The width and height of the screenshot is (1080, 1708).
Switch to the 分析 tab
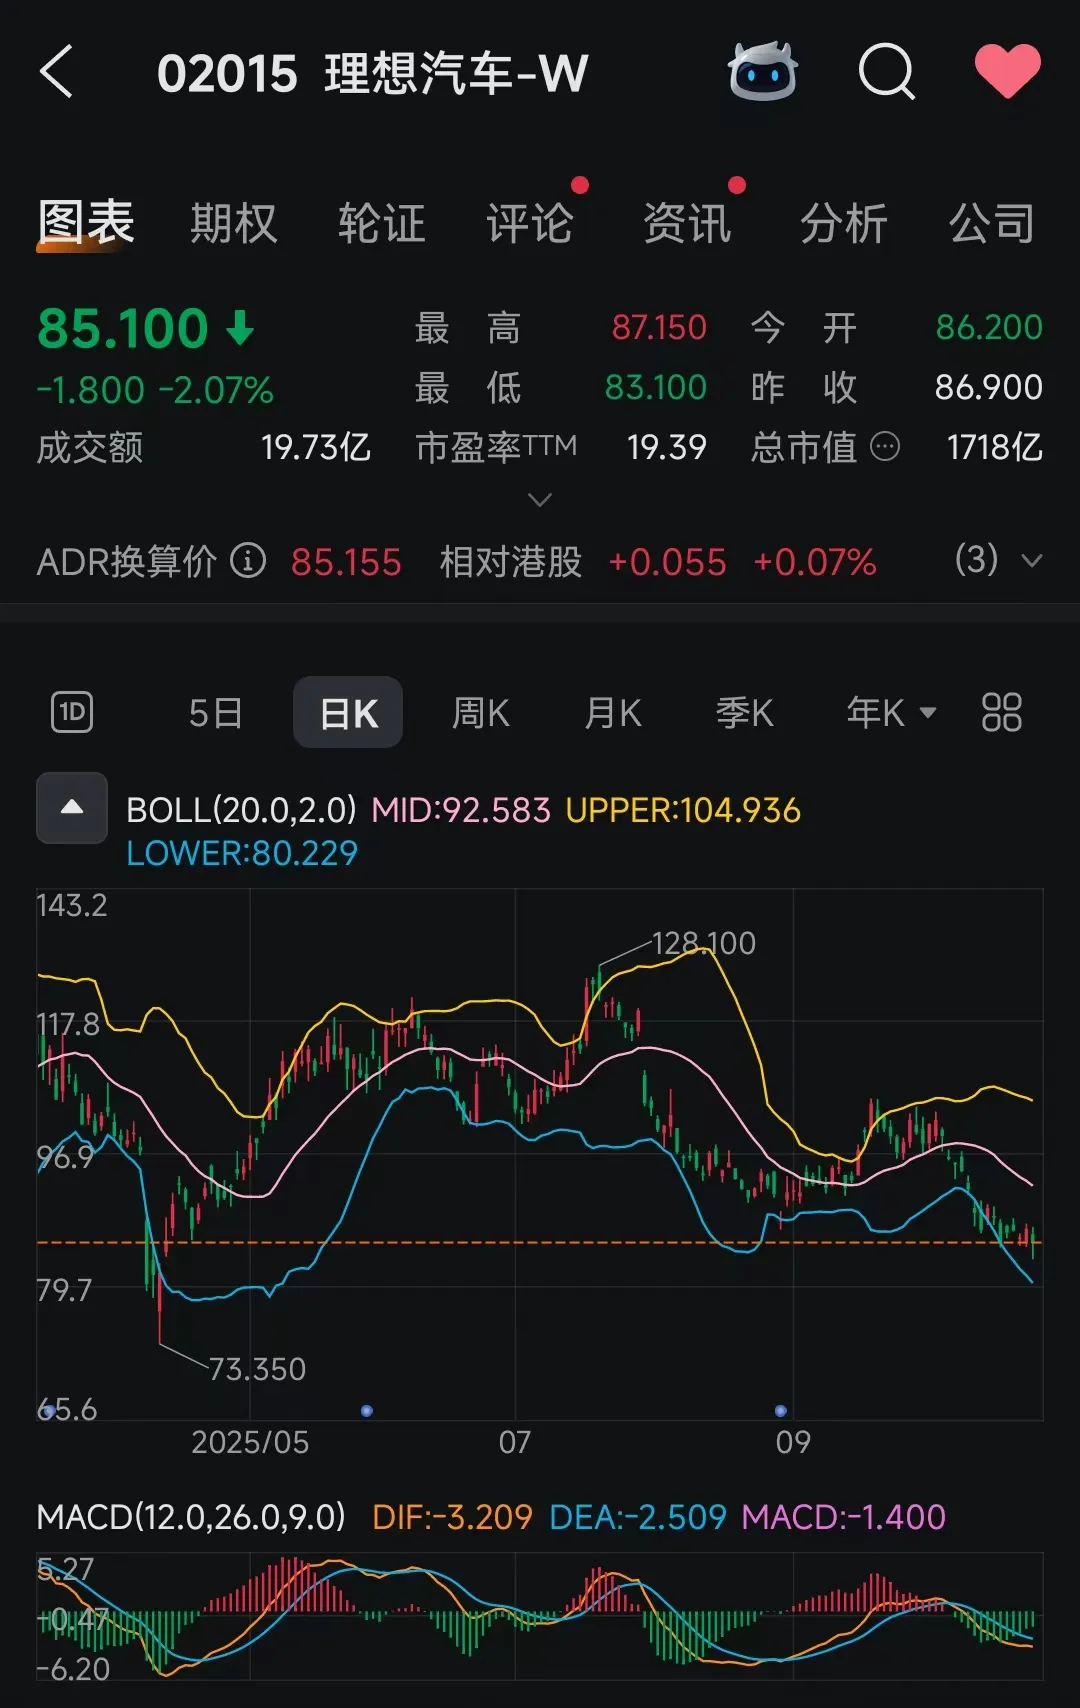click(844, 222)
